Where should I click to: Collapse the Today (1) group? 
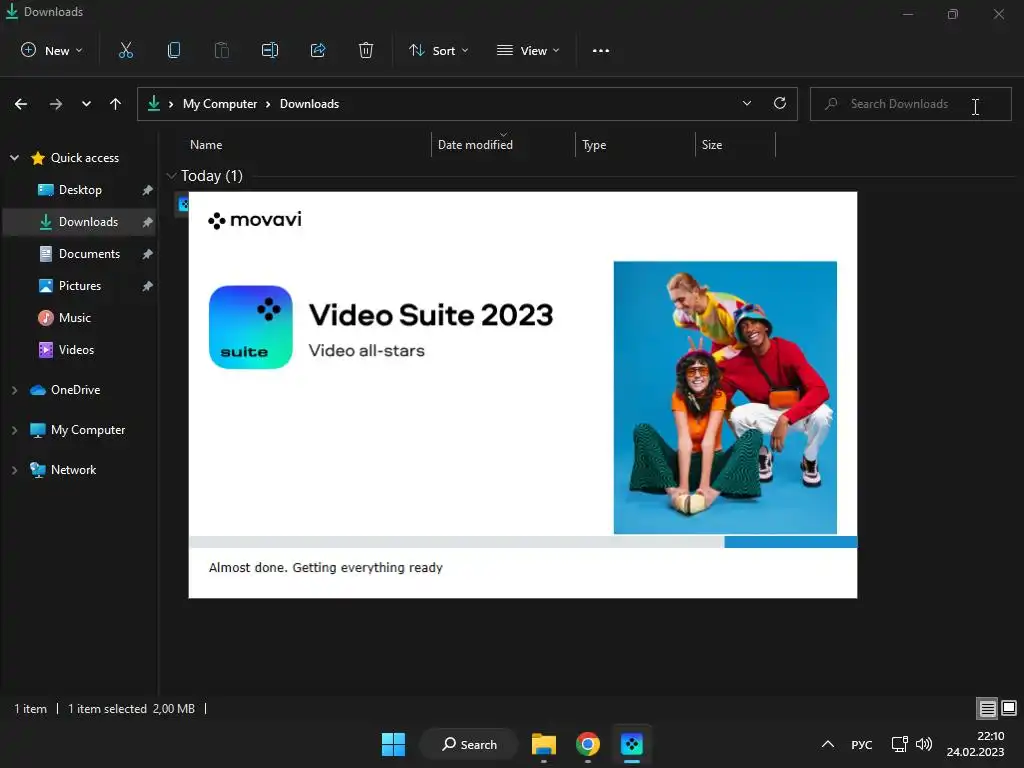pyautogui.click(x=172, y=176)
